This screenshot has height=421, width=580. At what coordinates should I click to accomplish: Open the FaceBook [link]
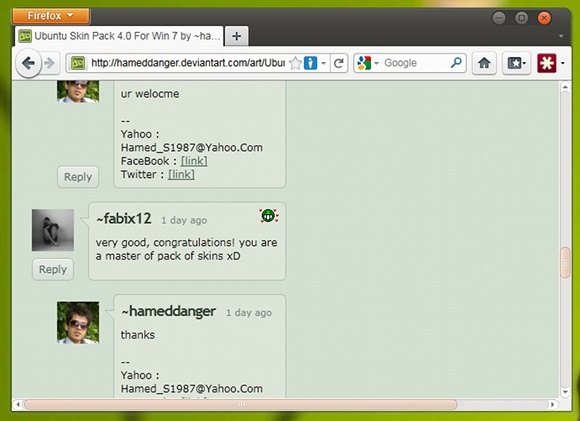click(x=194, y=161)
